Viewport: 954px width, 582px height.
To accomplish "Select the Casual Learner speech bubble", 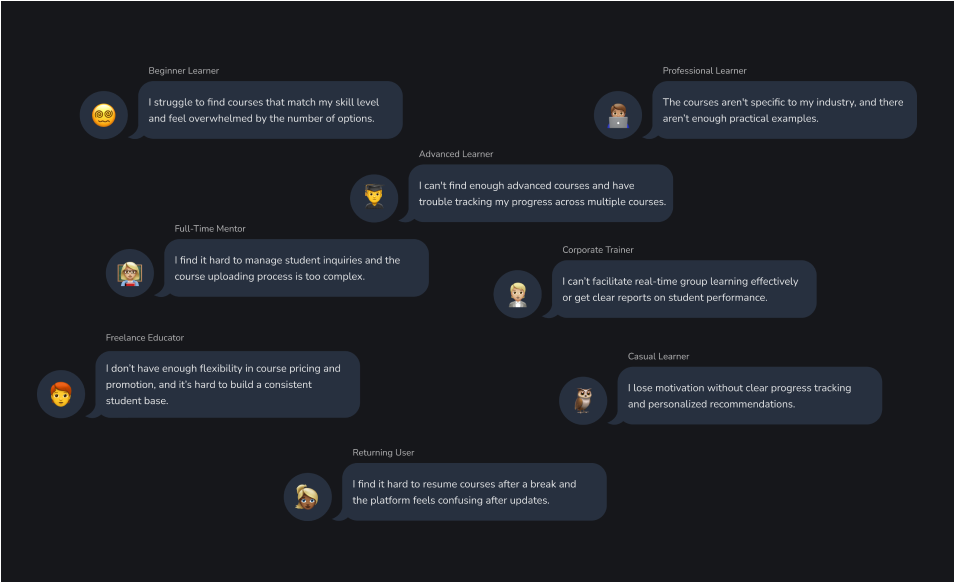I will point(750,396).
